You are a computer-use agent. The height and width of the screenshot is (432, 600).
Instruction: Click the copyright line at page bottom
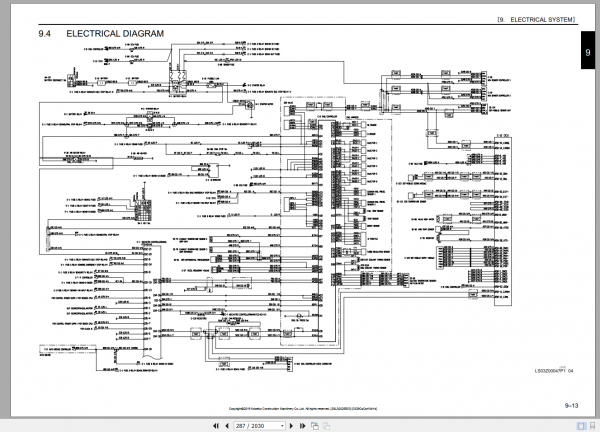point(303,409)
